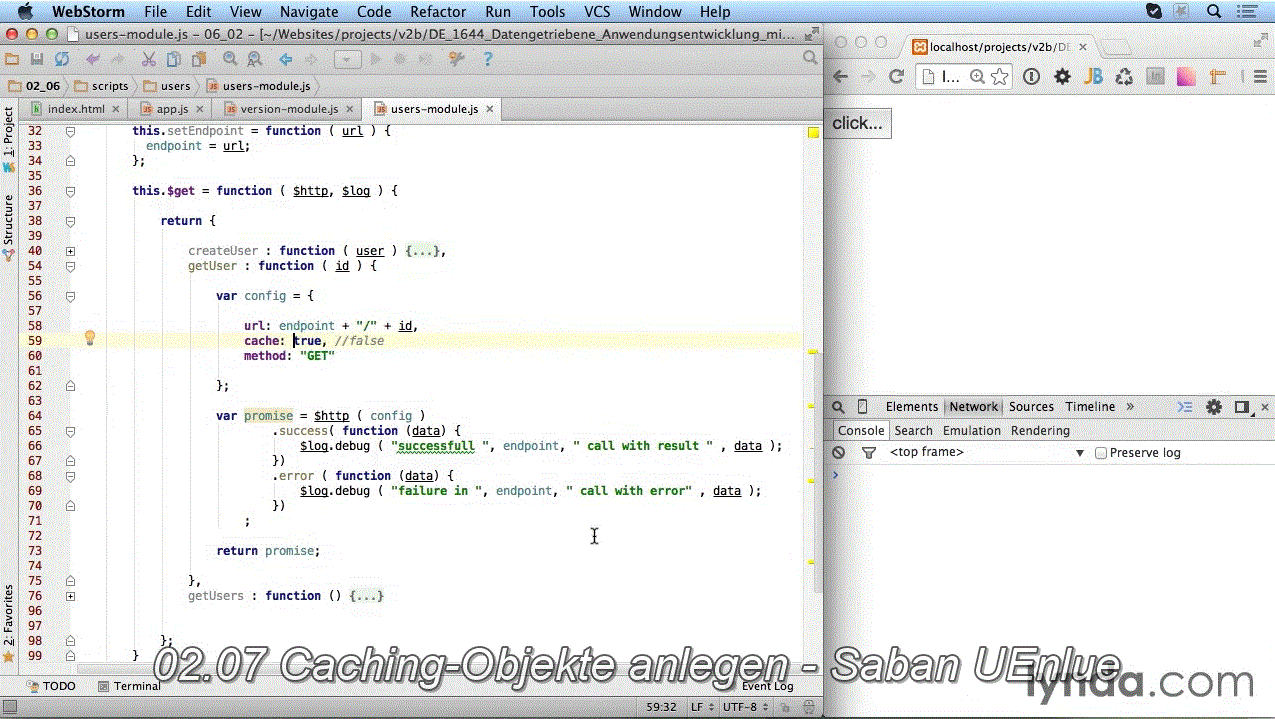Open the Chrome hamburger menu
The image size is (1275, 719).
click(x=1262, y=76)
